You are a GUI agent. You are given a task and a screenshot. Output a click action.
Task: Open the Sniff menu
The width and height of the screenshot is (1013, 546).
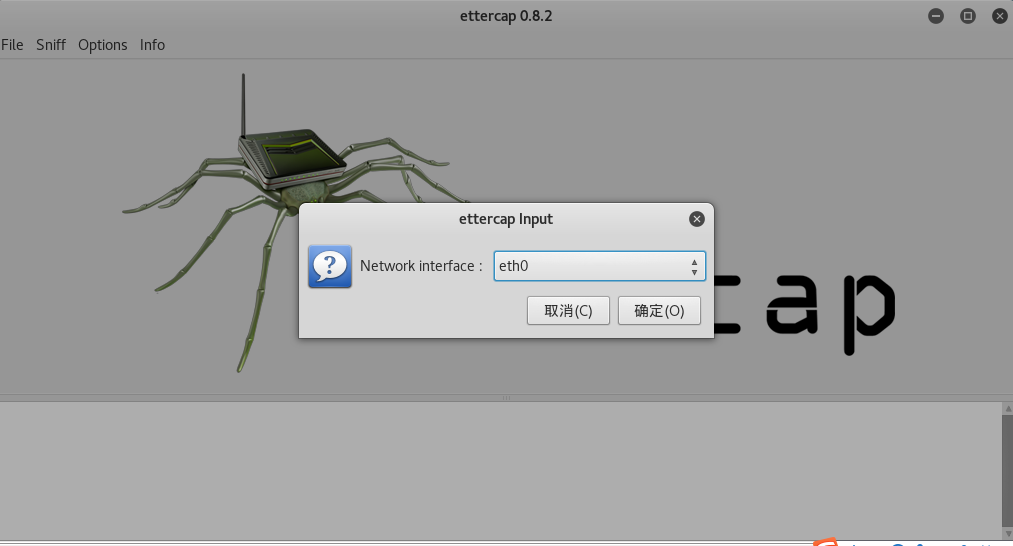pos(51,45)
